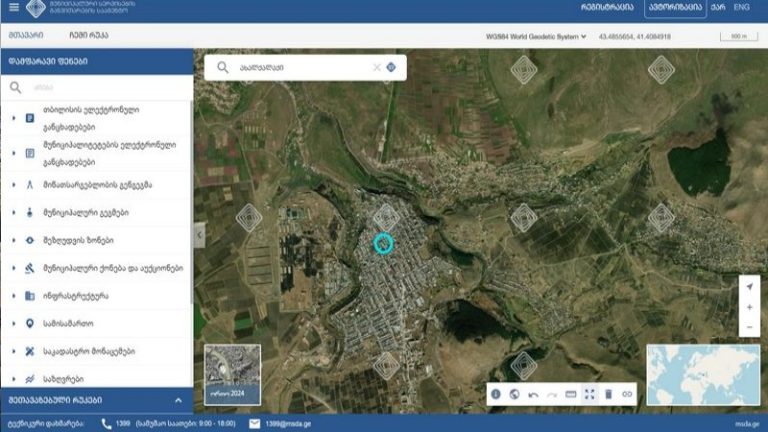Screen dimensions: 768x432
Task: Click the locate-me arrow button
Action: pos(749,287)
